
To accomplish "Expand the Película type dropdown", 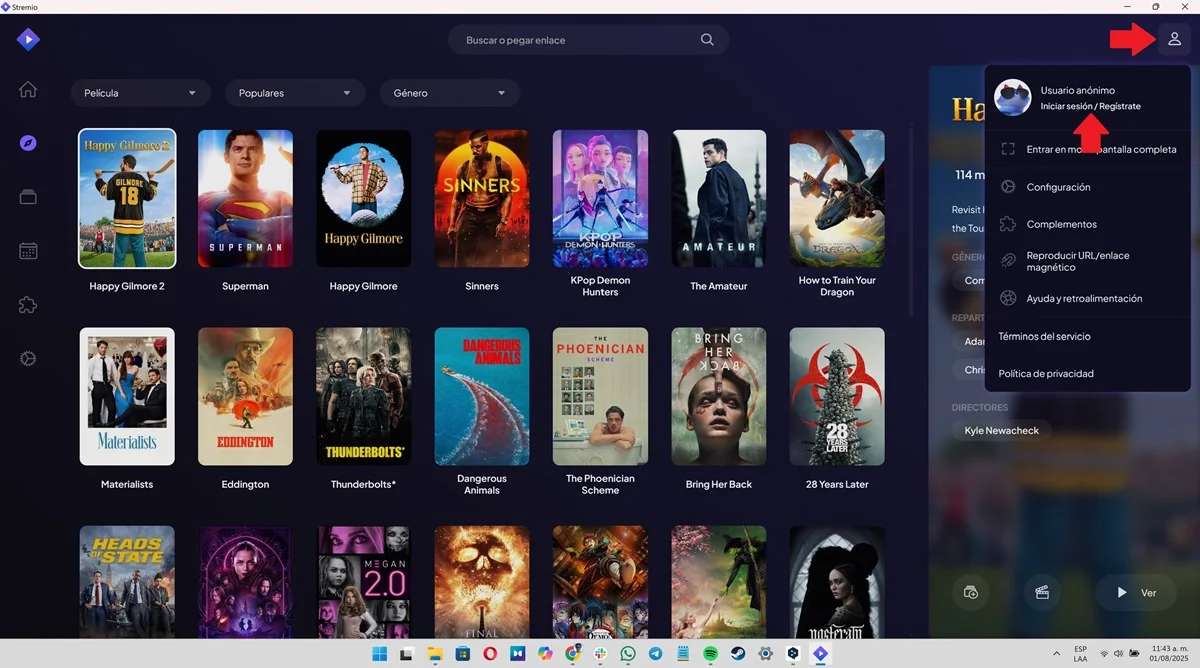I will [140, 93].
